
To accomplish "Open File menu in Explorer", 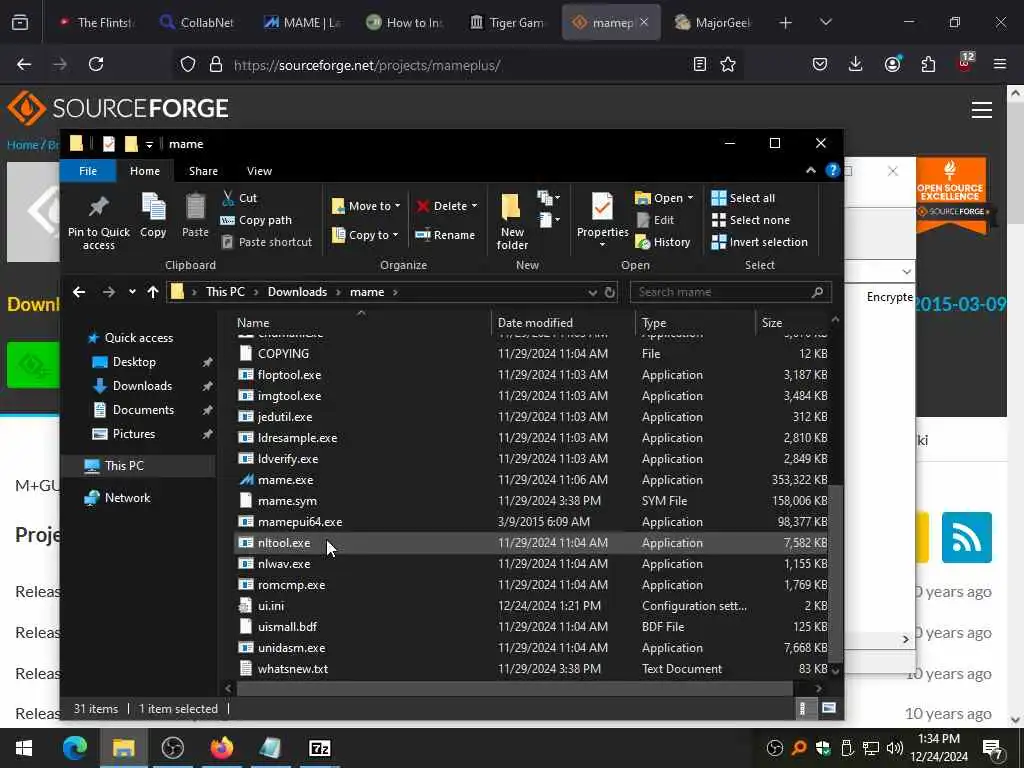I will (88, 171).
